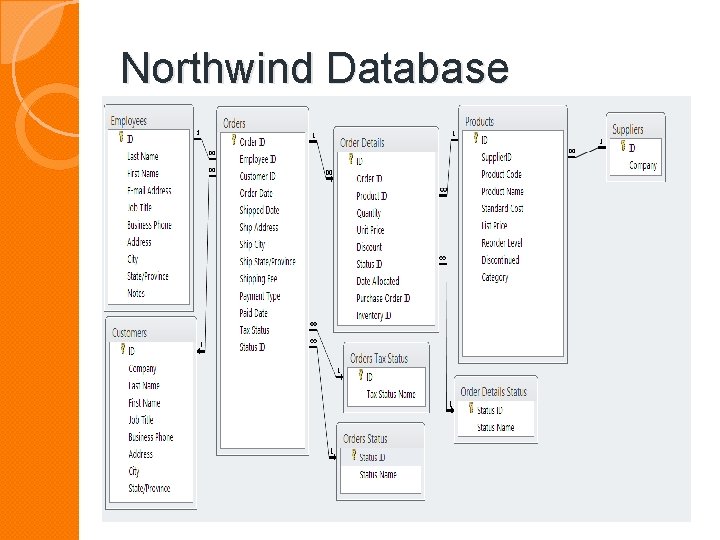
Task: Select Last Name field in Employees table
Action: pyautogui.click(x=142, y=157)
